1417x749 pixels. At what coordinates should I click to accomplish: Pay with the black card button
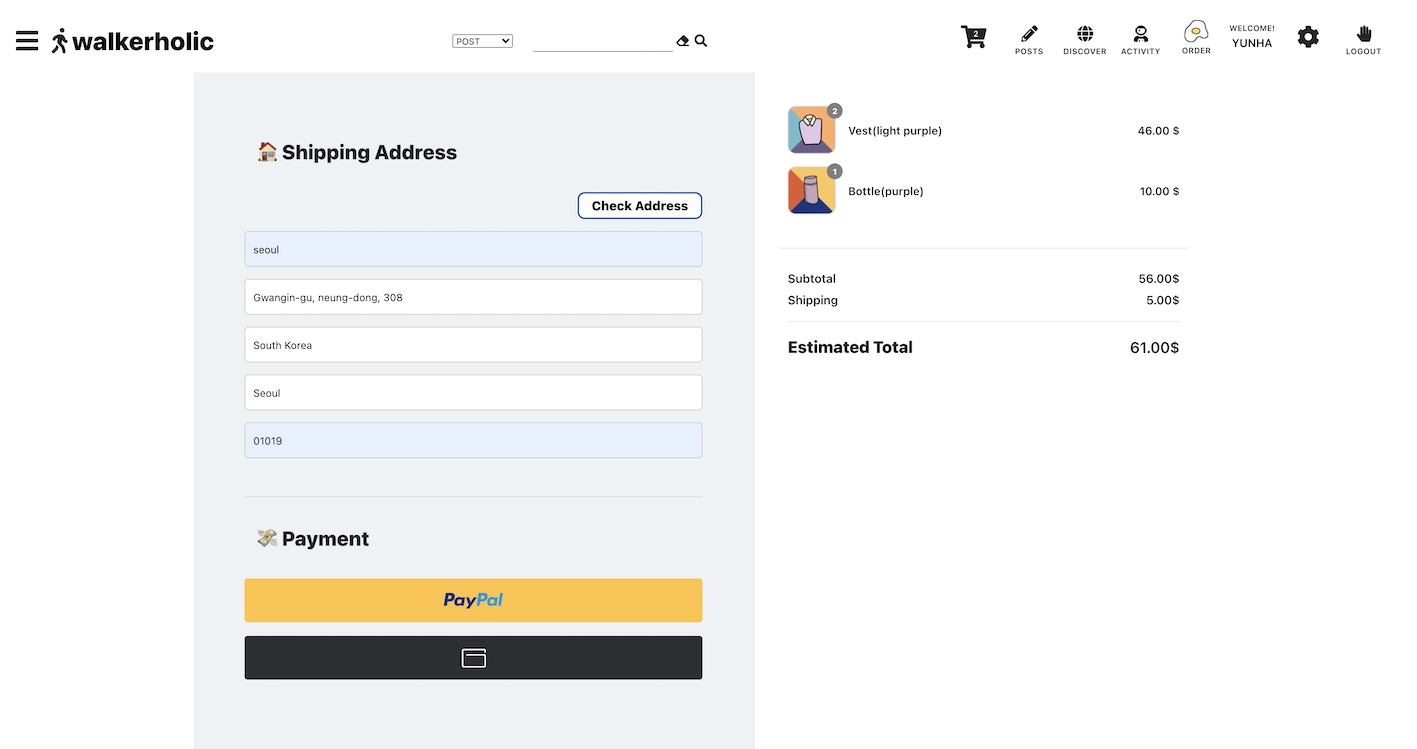473,658
